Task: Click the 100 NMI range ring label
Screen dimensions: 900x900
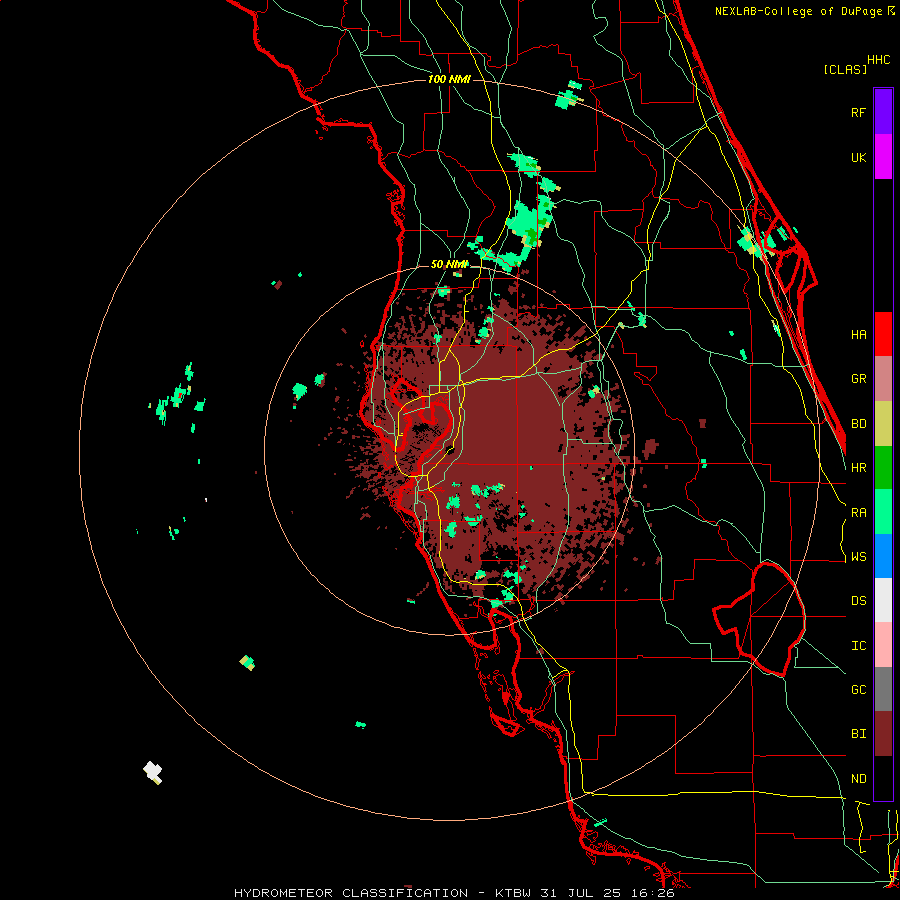Action: [x=449, y=79]
